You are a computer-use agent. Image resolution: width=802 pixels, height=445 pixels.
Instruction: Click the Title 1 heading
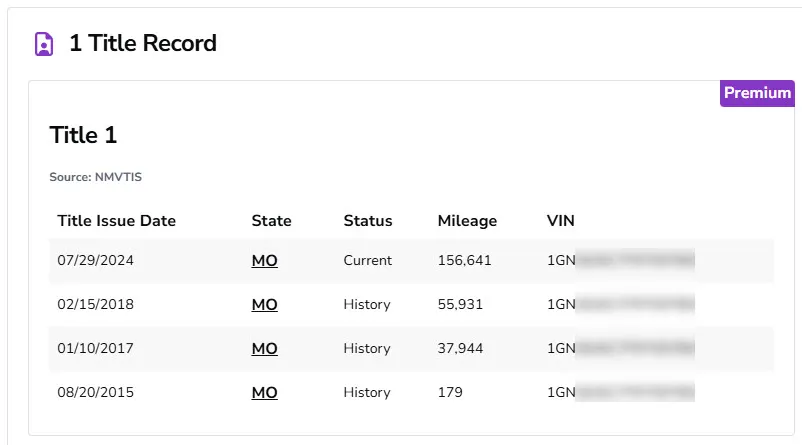click(83, 135)
